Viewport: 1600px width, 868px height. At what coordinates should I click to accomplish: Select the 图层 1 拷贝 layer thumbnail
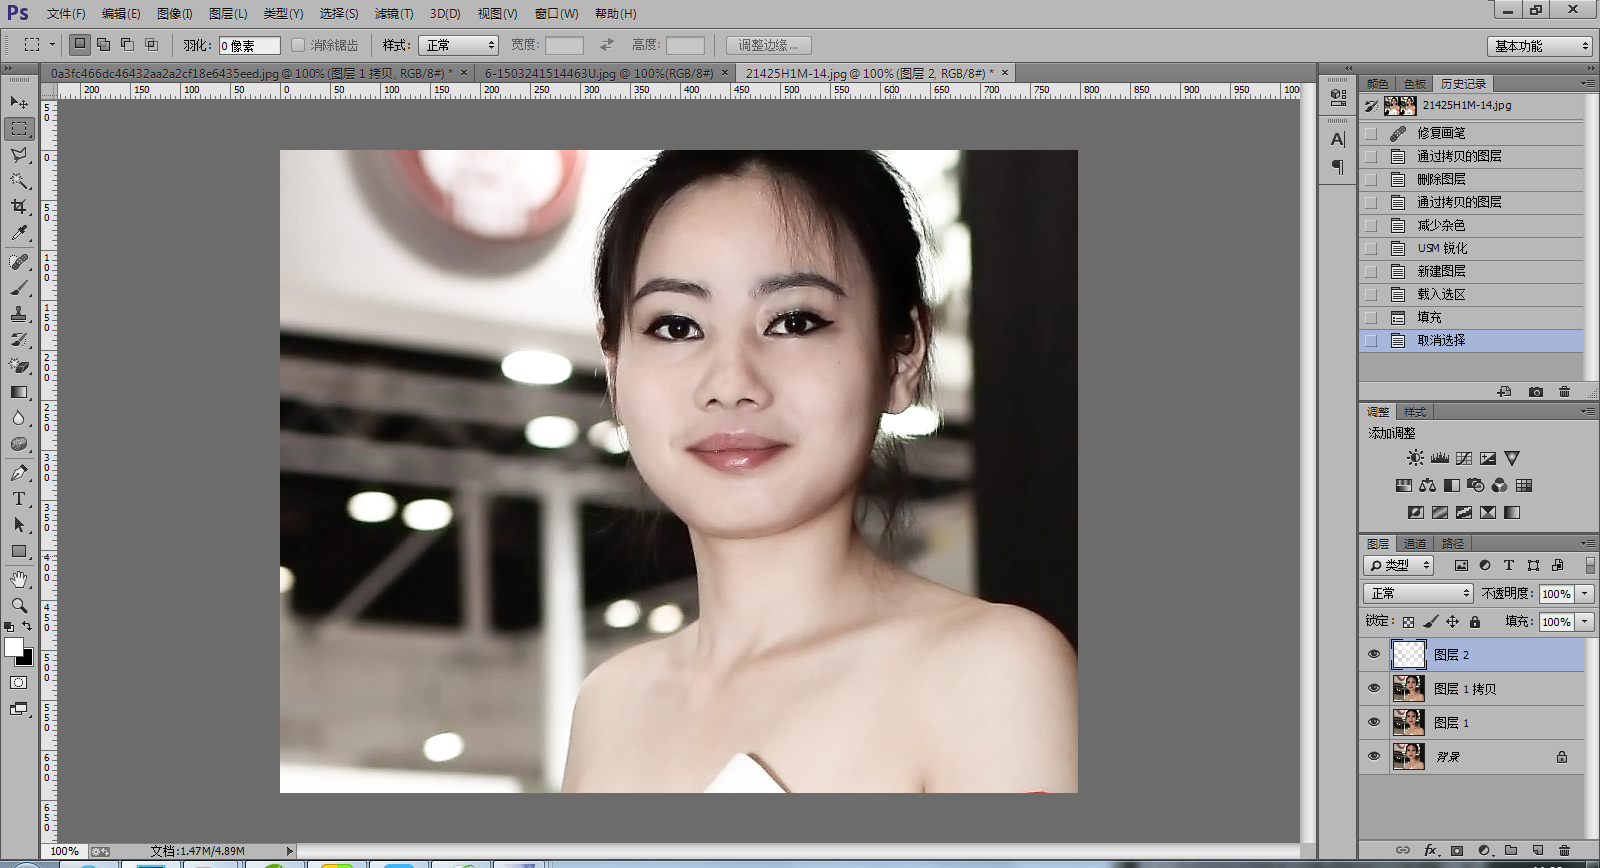pos(1409,689)
